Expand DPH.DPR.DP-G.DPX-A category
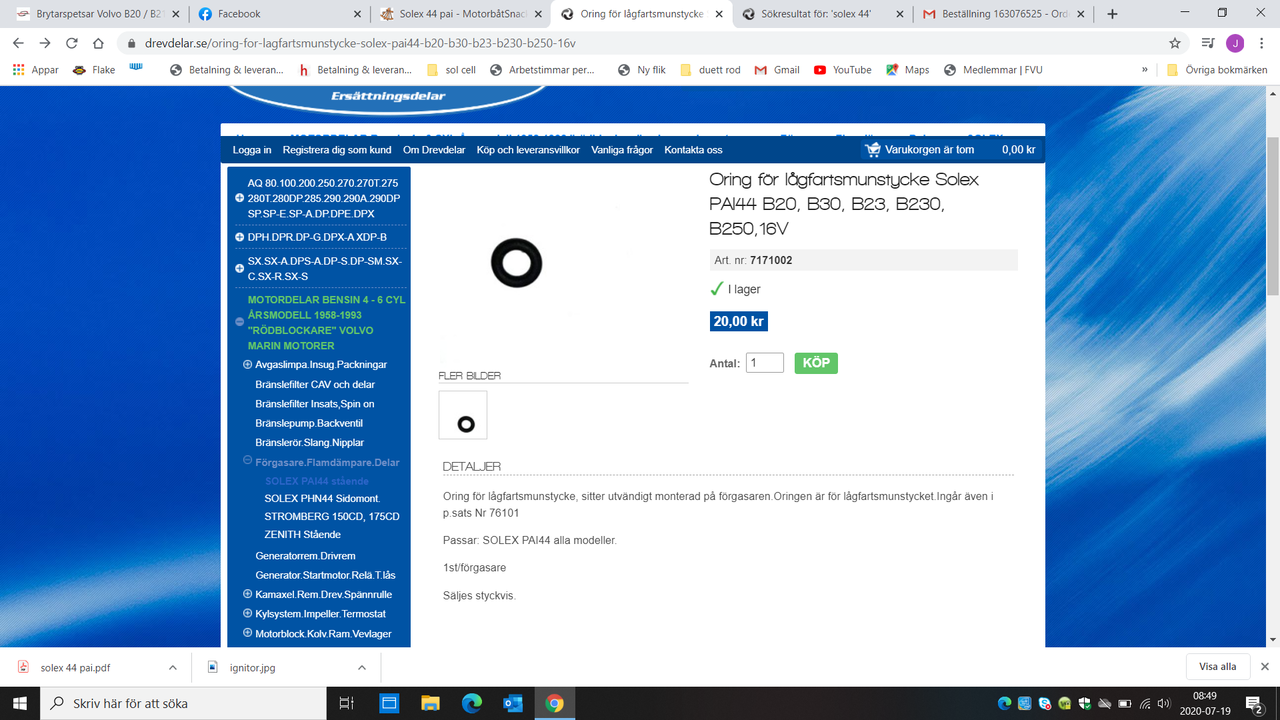1280x720 pixels. point(239,237)
